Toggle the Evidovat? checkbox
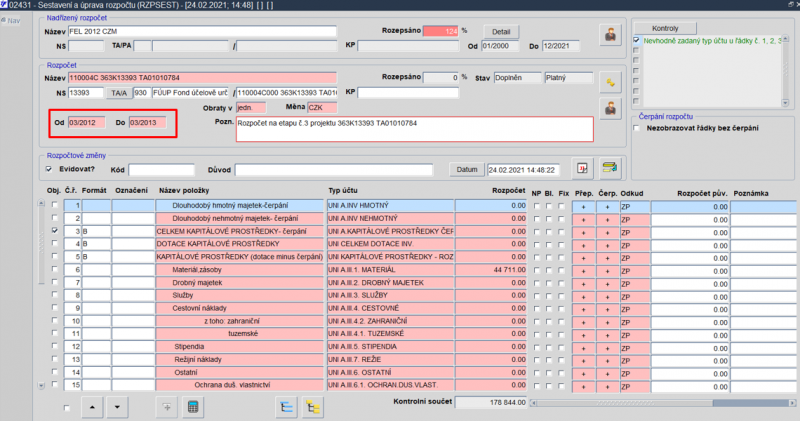 coord(49,169)
